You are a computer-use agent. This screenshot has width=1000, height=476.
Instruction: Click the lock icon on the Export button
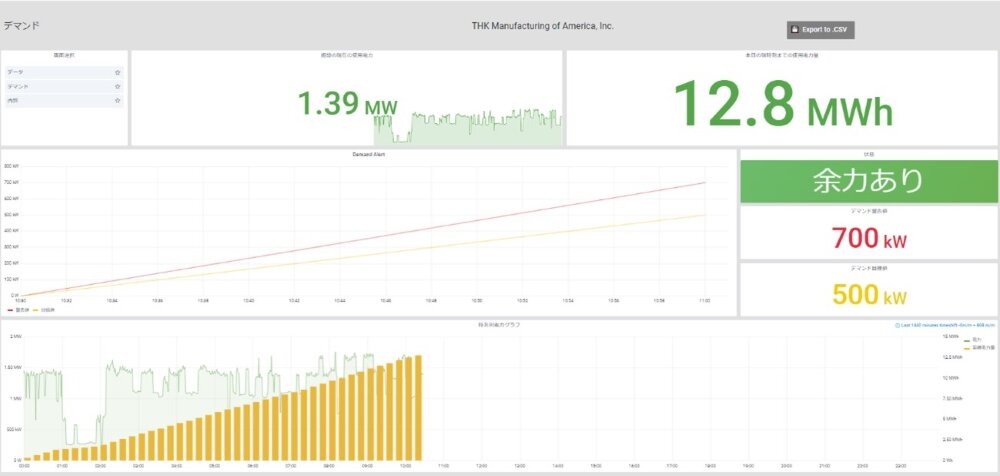794,30
